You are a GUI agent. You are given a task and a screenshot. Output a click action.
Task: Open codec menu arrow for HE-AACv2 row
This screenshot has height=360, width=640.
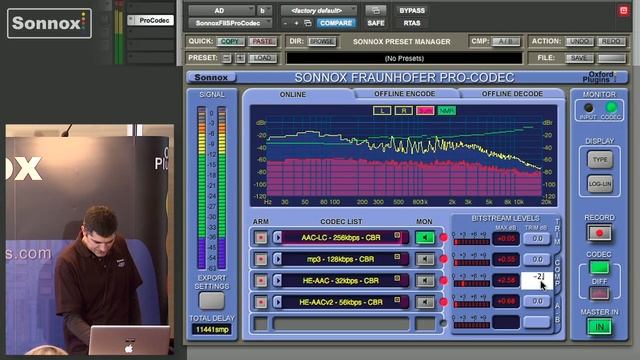pos(278,302)
